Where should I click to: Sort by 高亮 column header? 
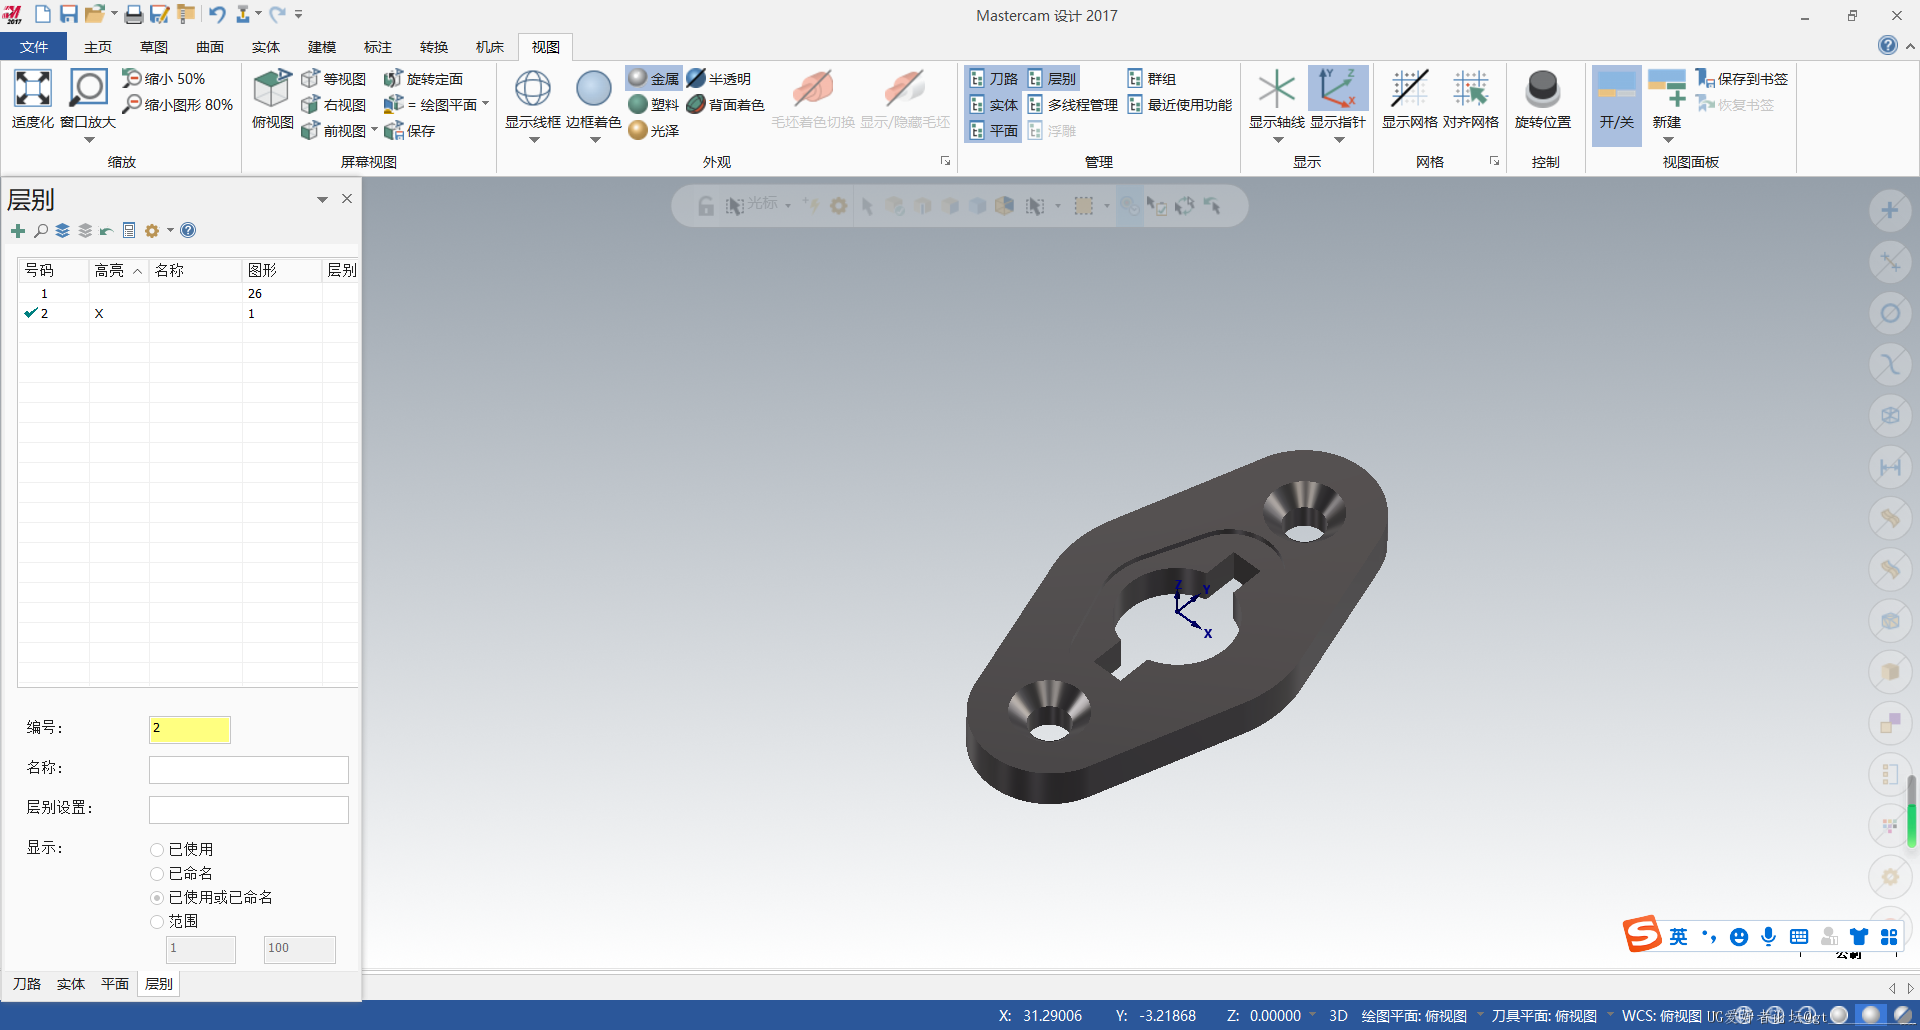click(118, 270)
